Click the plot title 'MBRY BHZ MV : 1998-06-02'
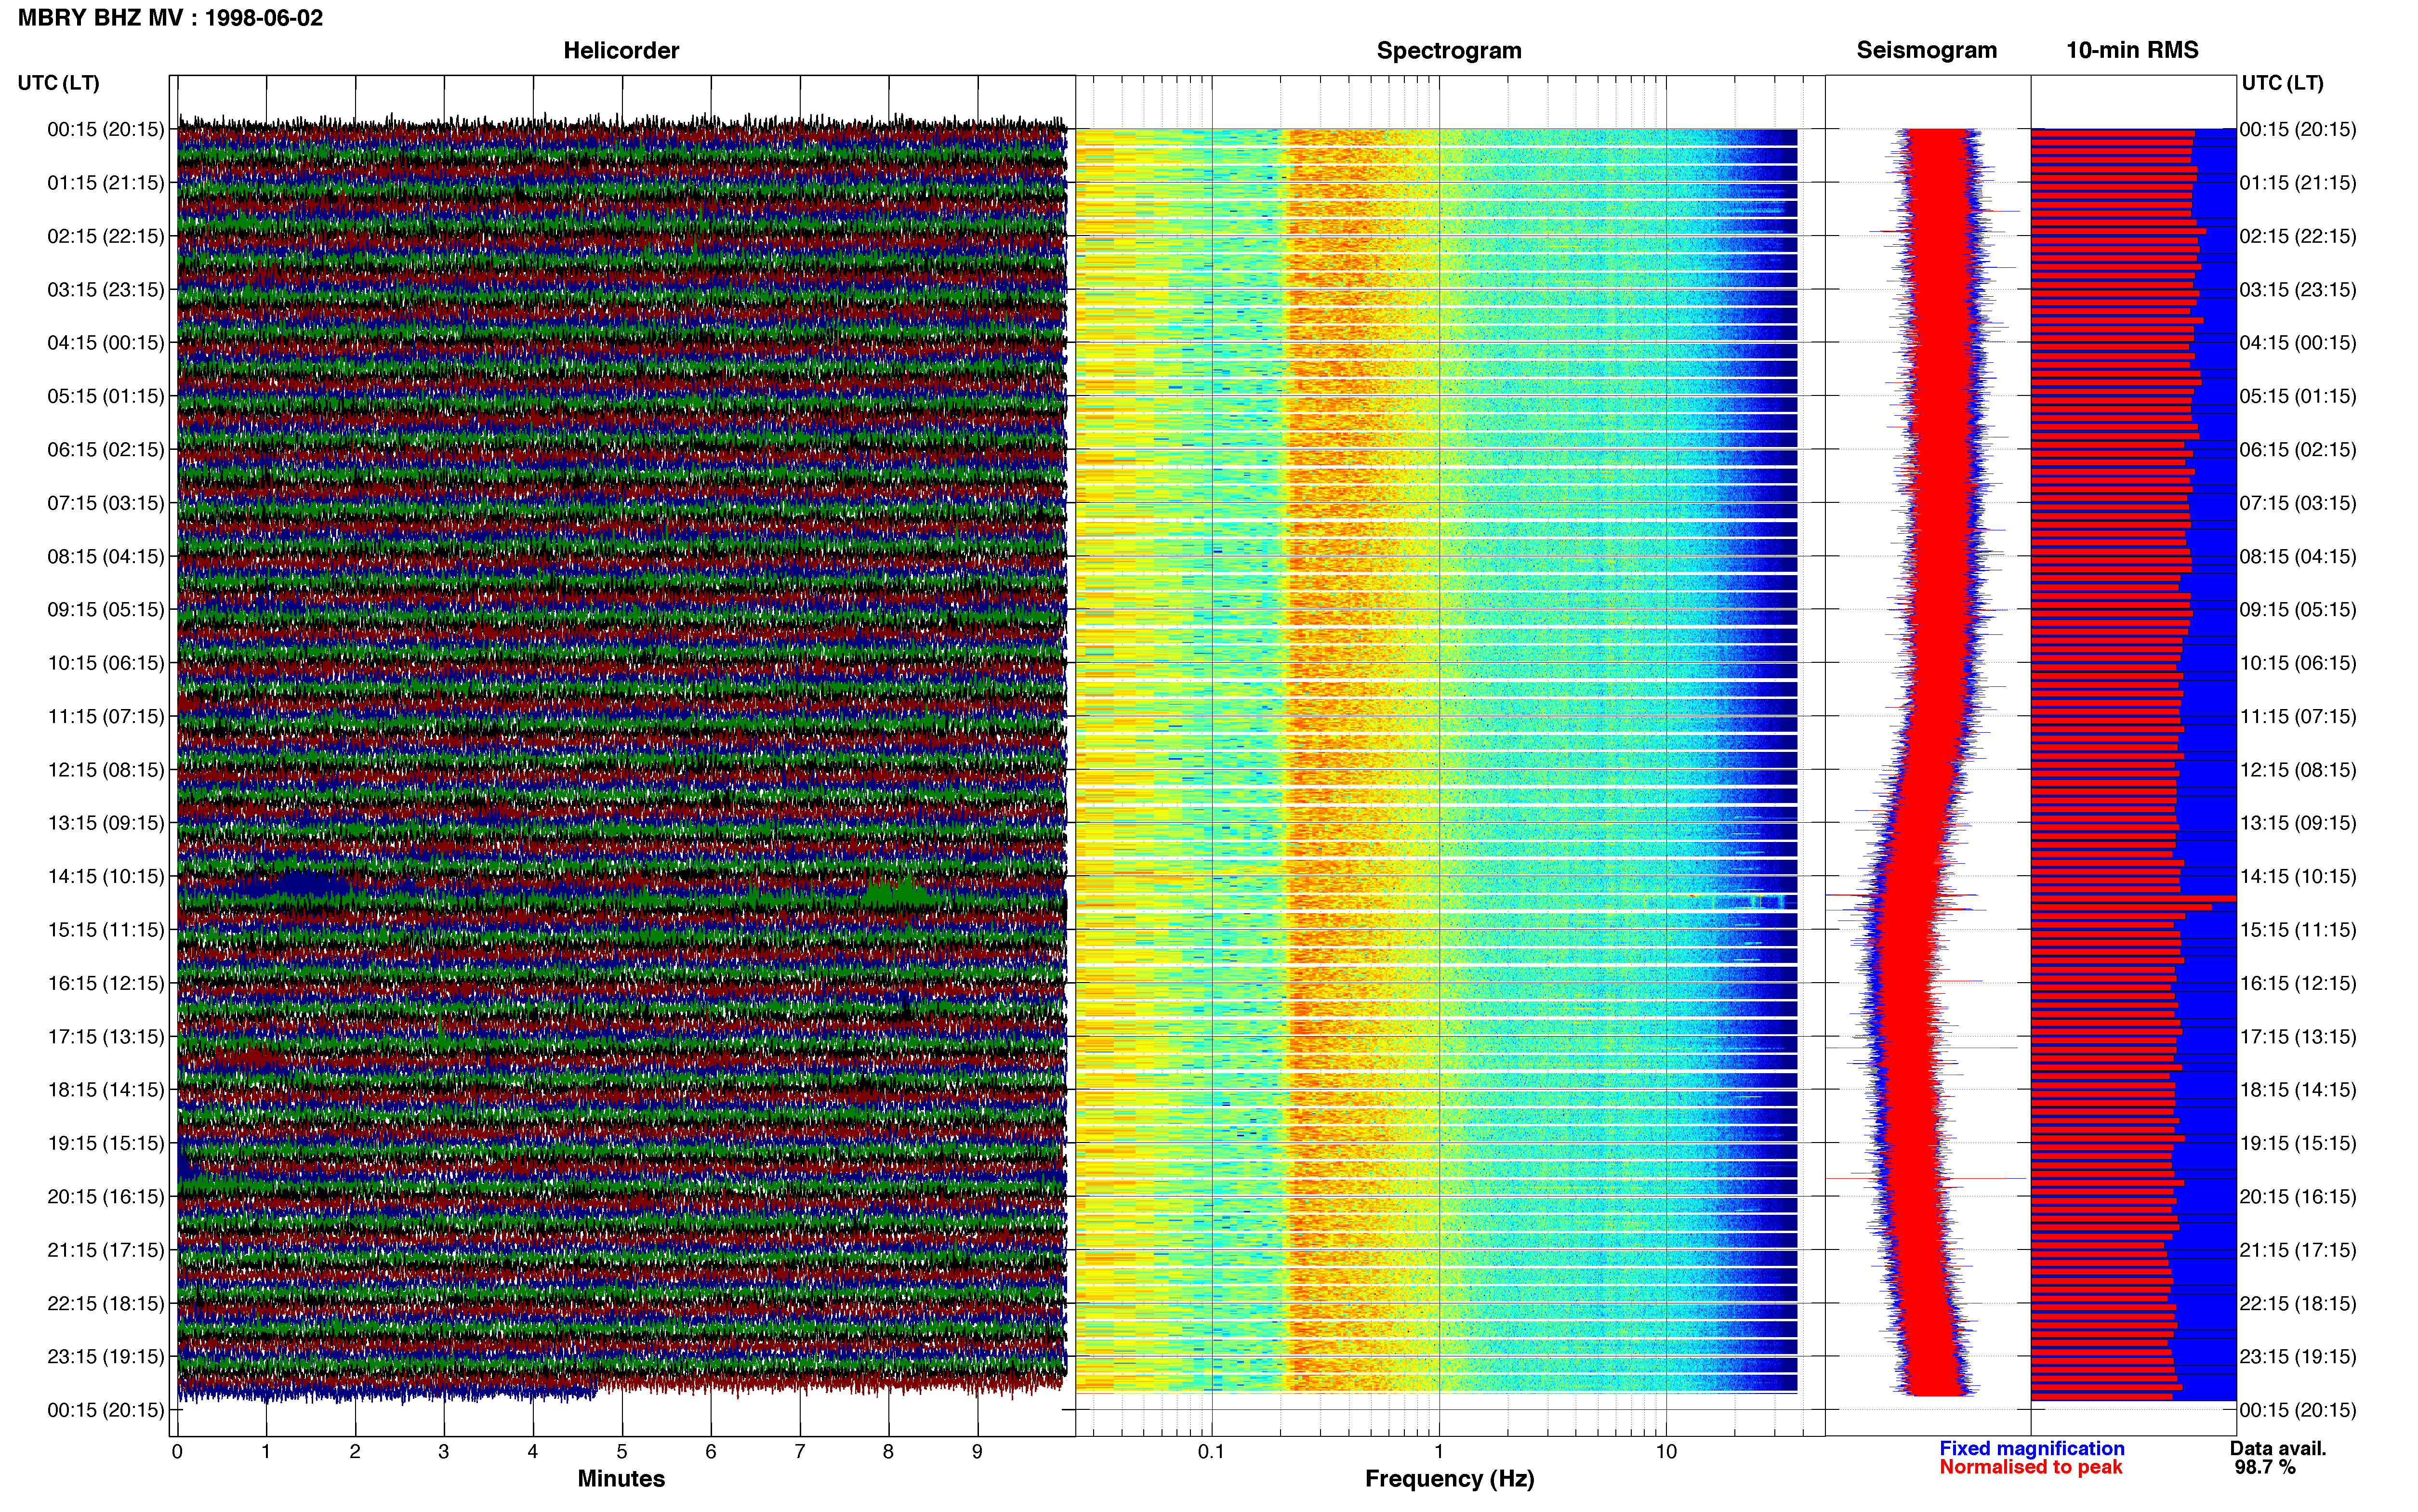The image size is (2418, 1512). point(171,18)
